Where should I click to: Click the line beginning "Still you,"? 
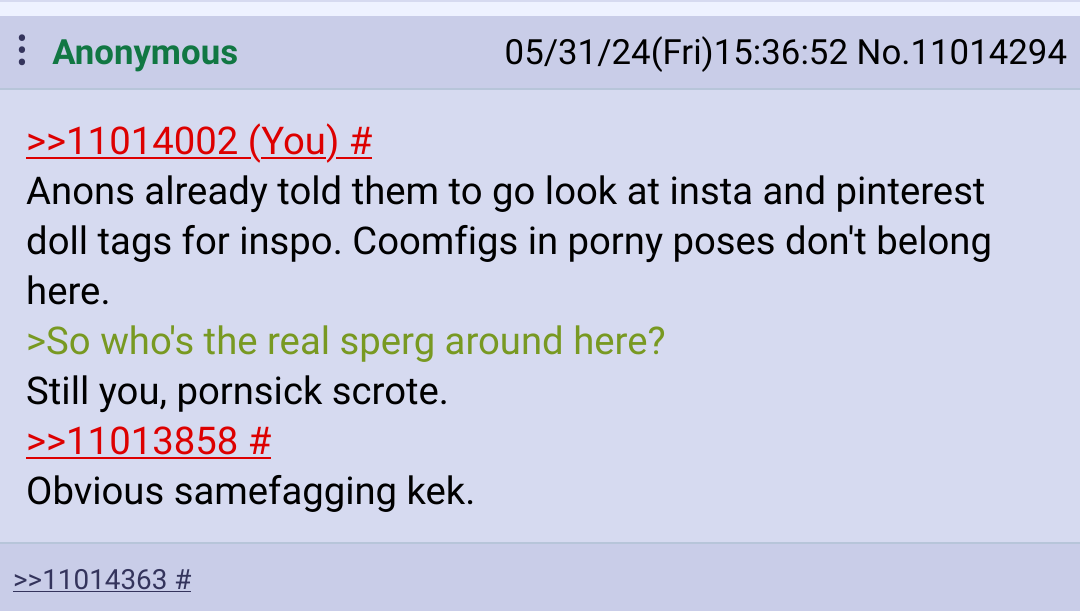point(237,391)
